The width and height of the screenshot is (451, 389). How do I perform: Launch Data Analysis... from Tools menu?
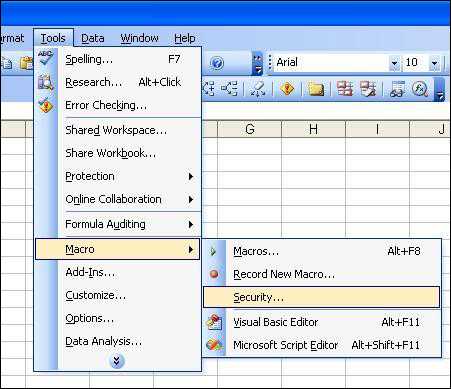tap(118, 341)
